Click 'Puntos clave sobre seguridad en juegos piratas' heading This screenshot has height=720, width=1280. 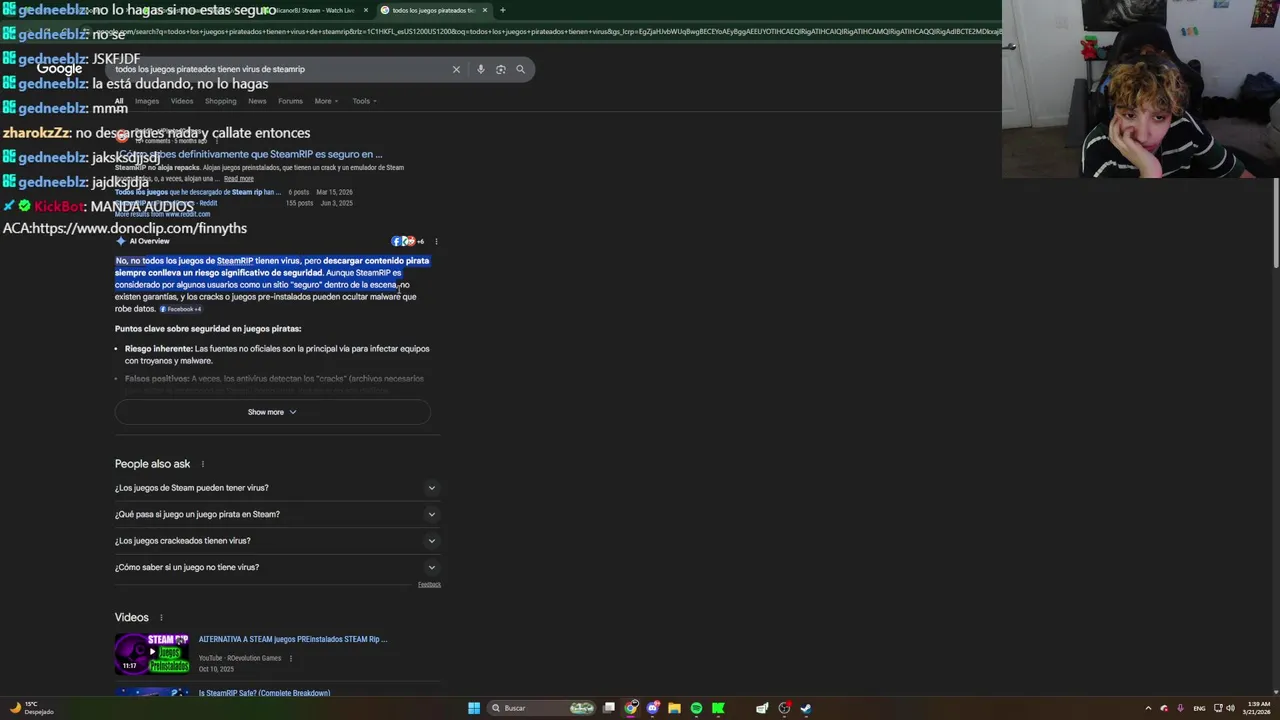[208, 329]
